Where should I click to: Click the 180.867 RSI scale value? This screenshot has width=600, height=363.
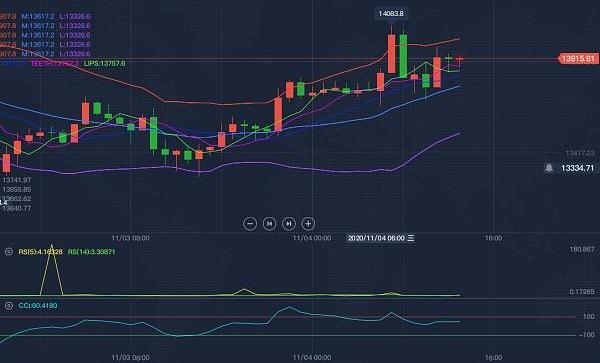582,249
